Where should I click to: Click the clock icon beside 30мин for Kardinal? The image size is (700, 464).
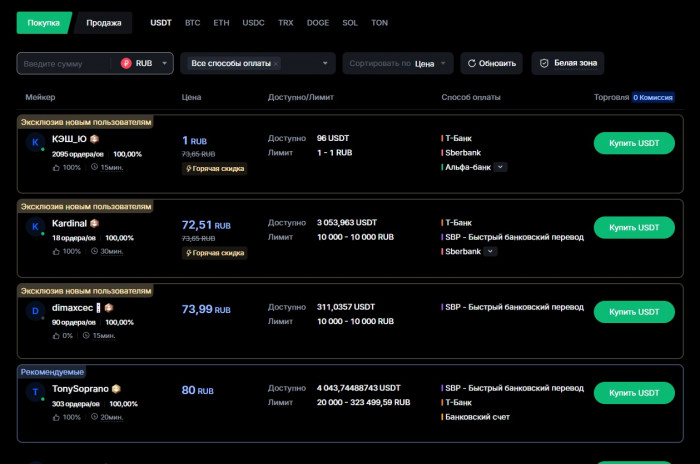click(x=94, y=251)
